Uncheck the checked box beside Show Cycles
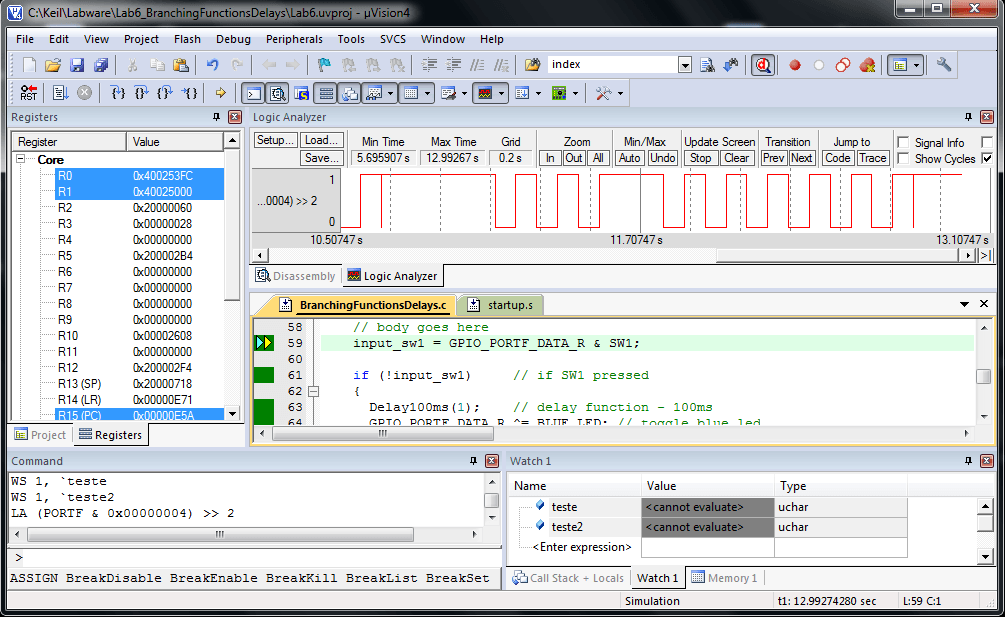Viewport: 1005px width, 617px height. (x=987, y=158)
